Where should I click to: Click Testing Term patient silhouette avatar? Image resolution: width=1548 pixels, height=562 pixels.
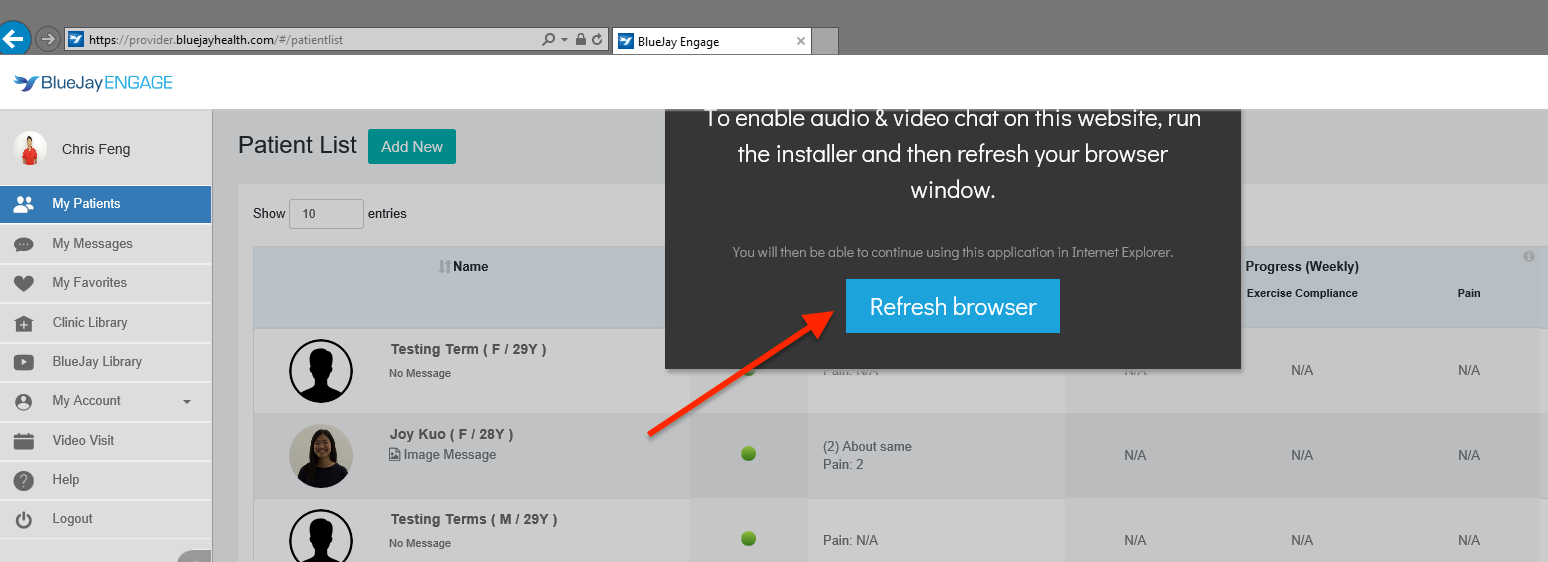click(321, 371)
